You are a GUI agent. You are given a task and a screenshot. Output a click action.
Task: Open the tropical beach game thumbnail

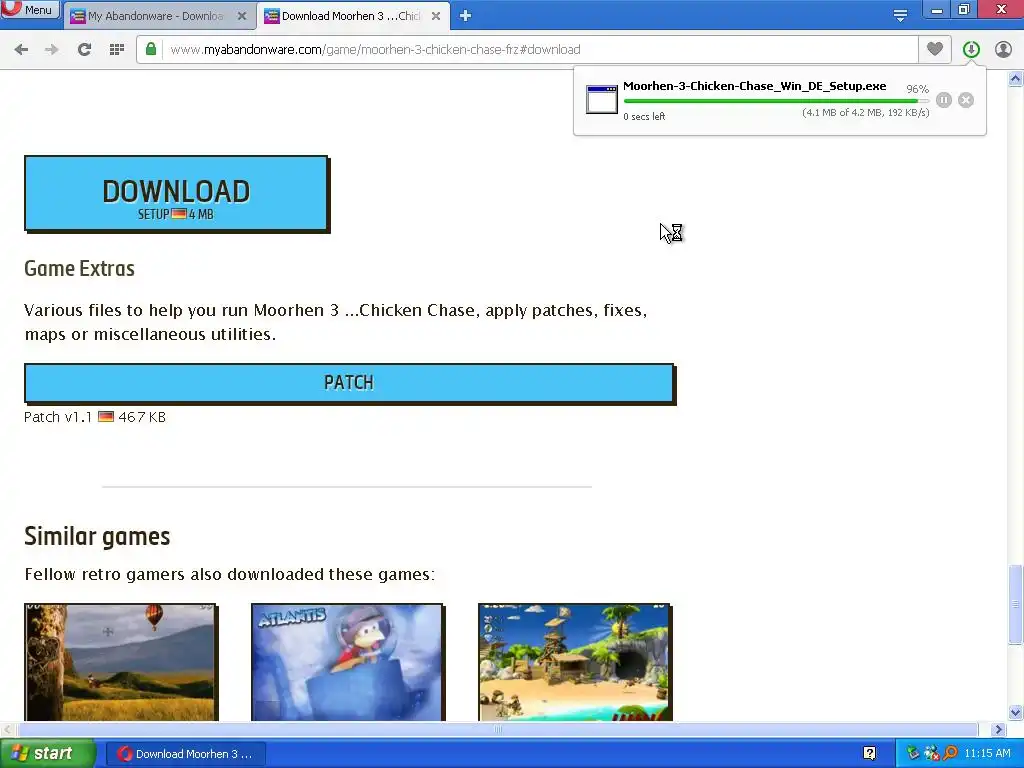point(575,662)
